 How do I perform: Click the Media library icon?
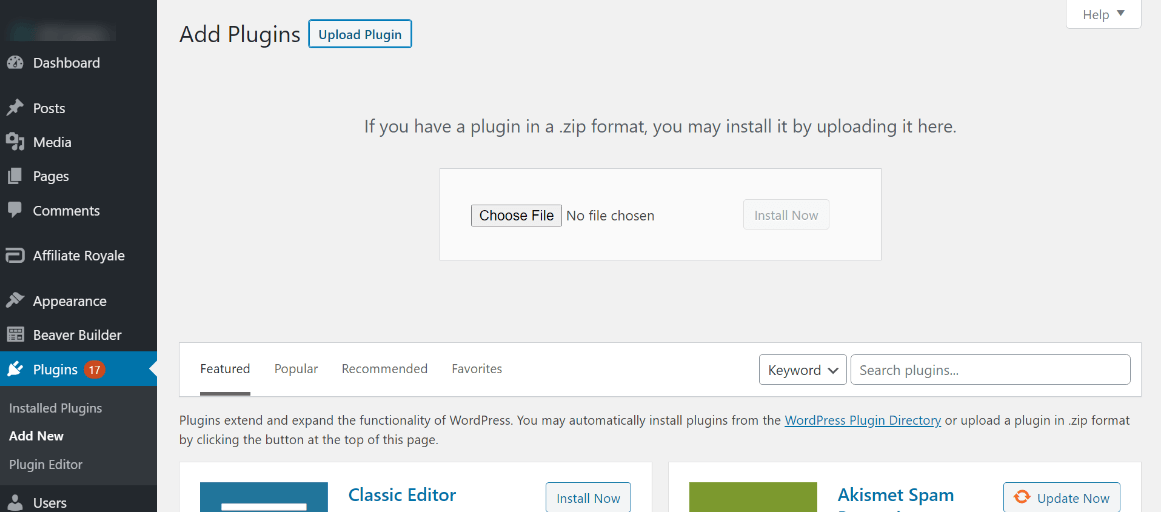click(15, 142)
